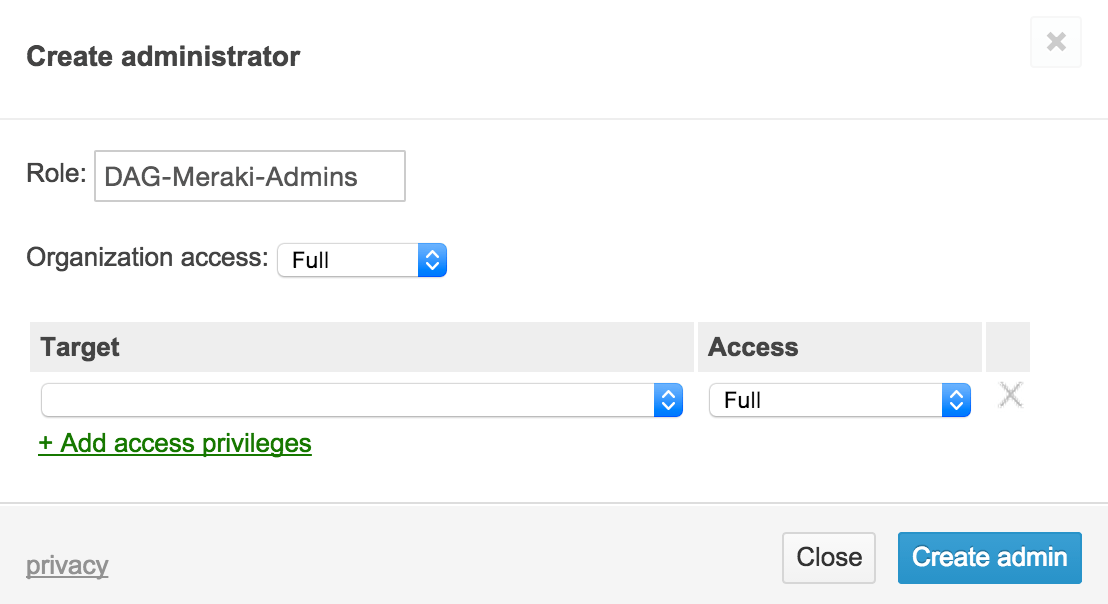This screenshot has height=604, width=1108.
Task: Click the Create administrator title
Action: click(x=163, y=56)
